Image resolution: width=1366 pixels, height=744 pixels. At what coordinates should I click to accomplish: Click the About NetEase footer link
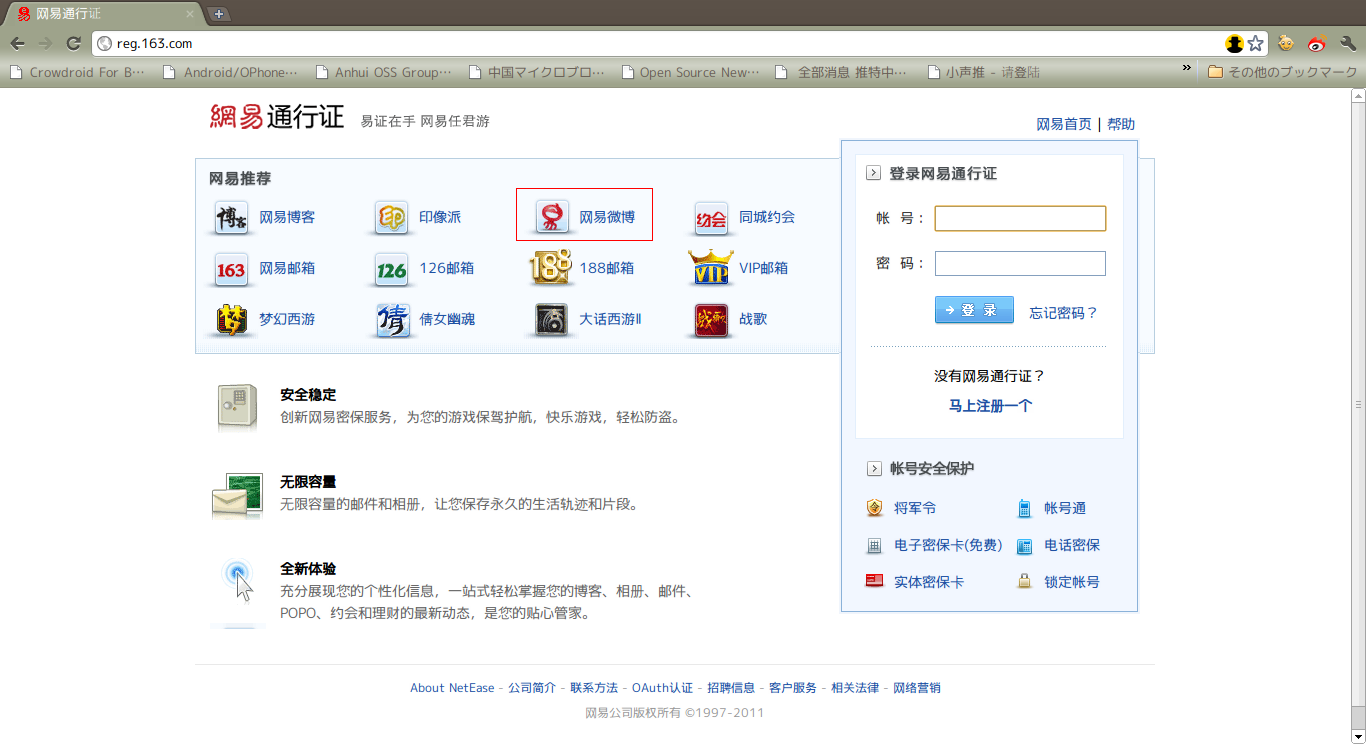pyautogui.click(x=452, y=688)
